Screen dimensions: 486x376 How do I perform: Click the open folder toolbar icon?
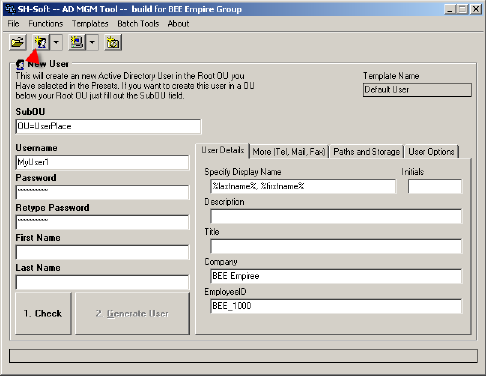pyautogui.click(x=18, y=43)
